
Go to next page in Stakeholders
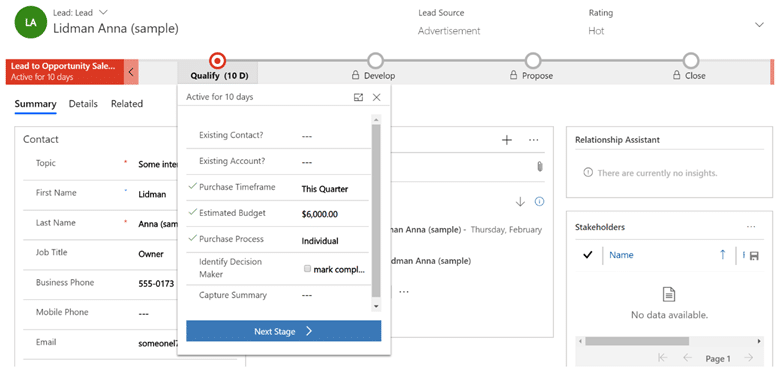coord(748,358)
